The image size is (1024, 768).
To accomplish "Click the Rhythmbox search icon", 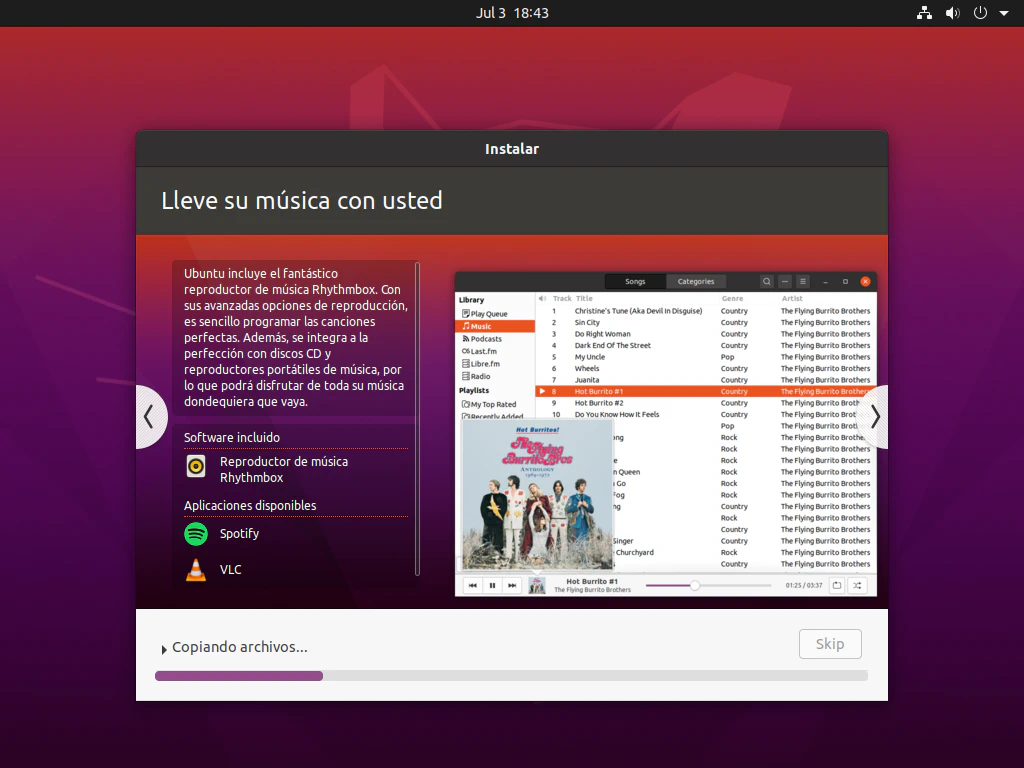I will [x=767, y=281].
